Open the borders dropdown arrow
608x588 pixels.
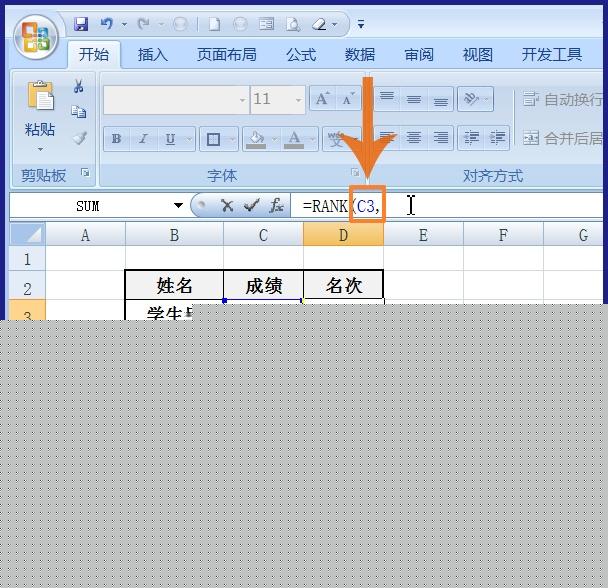232,139
